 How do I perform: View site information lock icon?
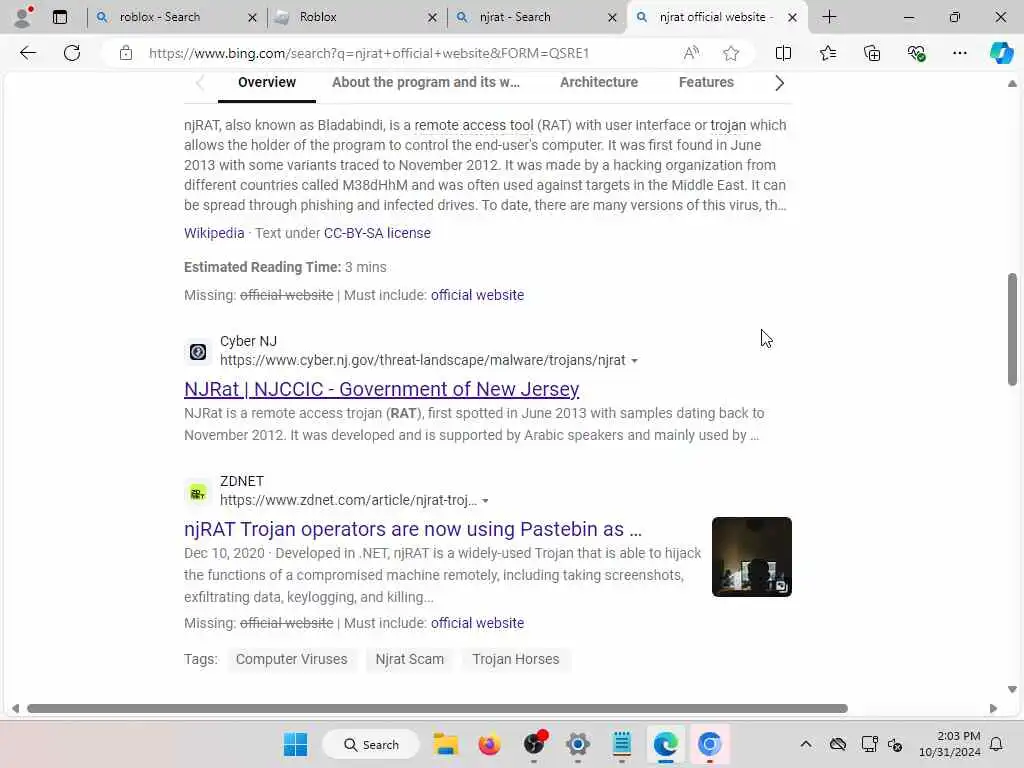(126, 53)
